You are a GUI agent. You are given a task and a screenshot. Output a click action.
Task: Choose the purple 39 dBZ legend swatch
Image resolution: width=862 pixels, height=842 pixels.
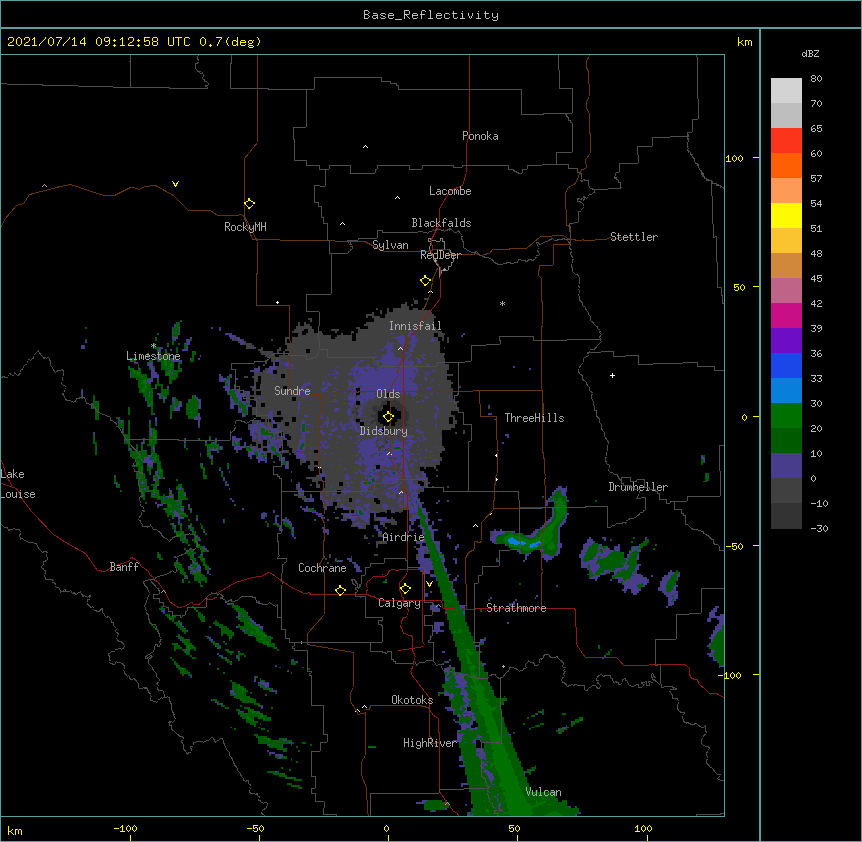pyautogui.click(x=786, y=340)
